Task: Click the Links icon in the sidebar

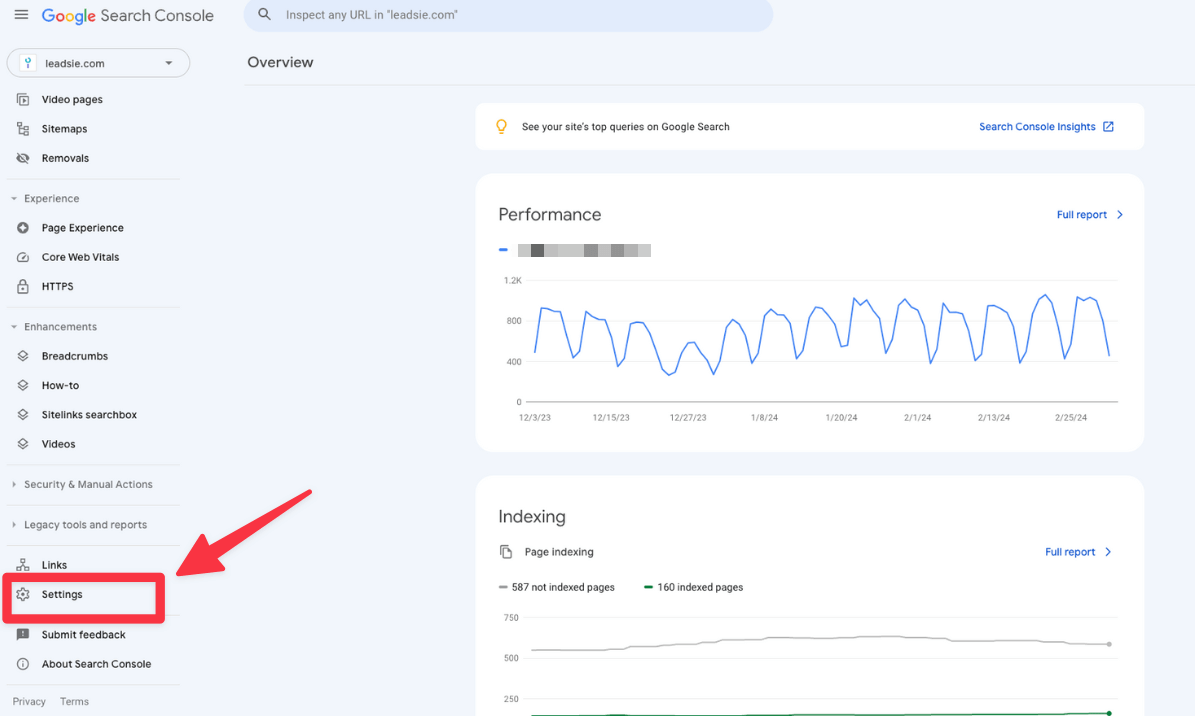Action: [21, 564]
